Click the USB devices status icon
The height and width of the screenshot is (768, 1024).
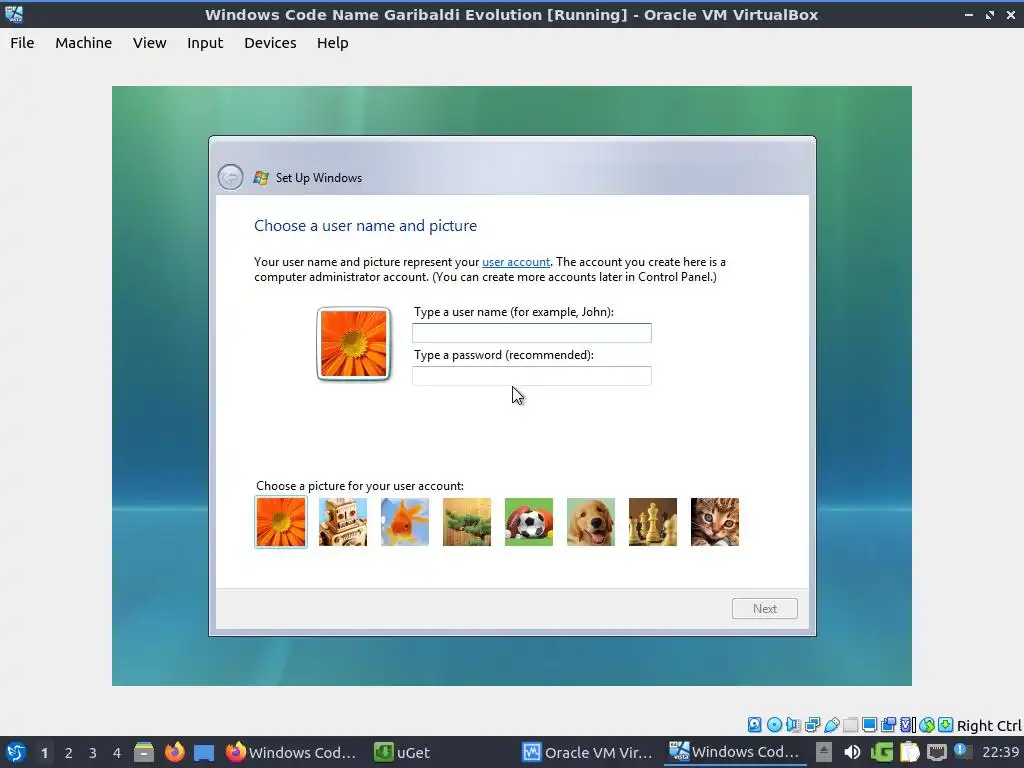point(831,724)
